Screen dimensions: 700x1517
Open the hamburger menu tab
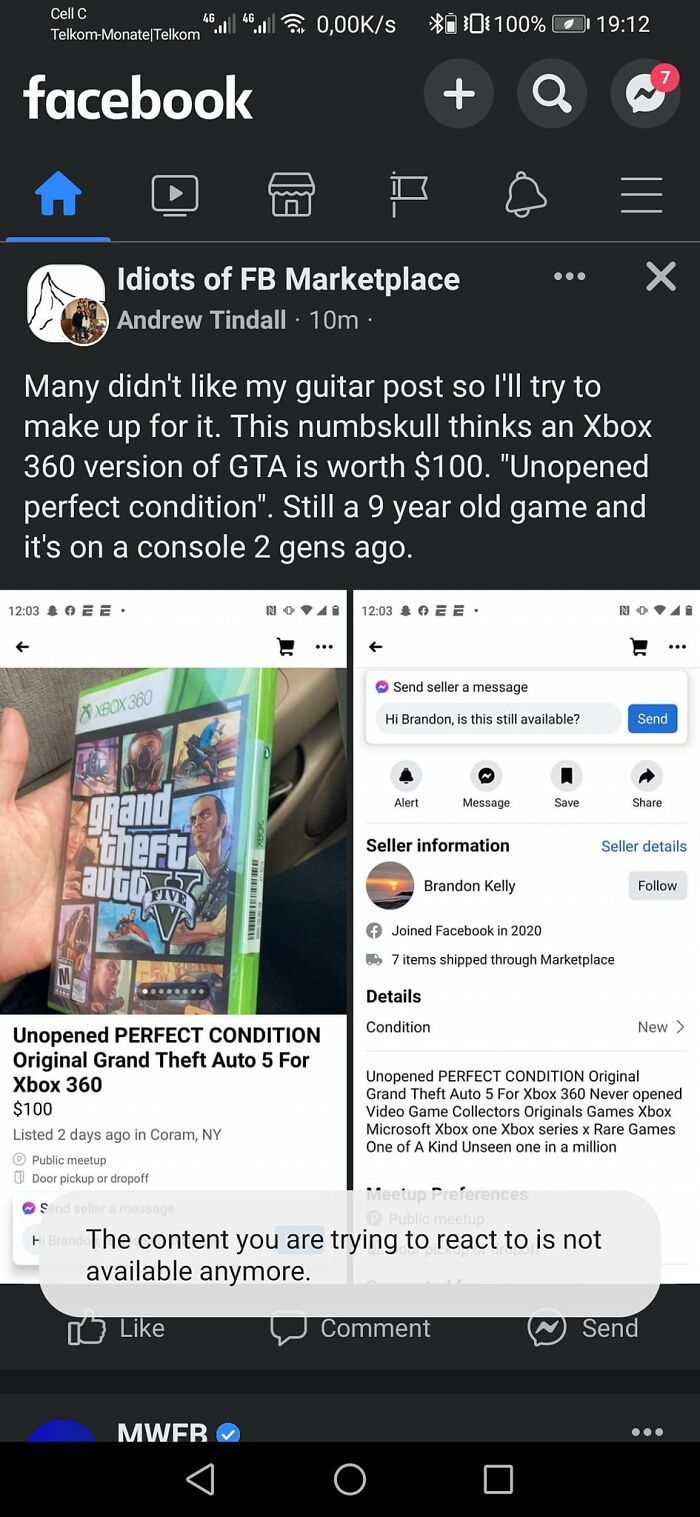(x=641, y=194)
